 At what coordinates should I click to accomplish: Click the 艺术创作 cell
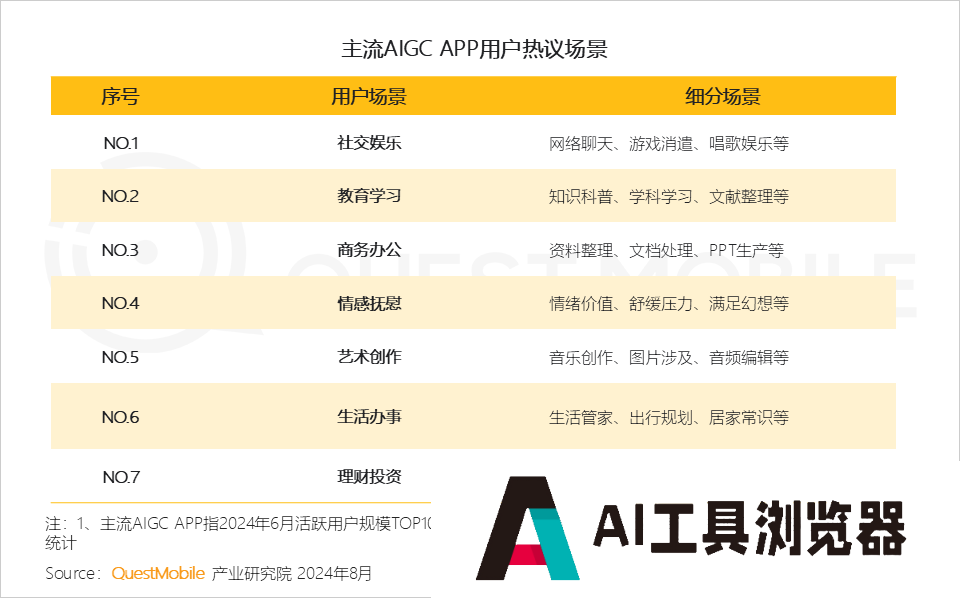369,357
